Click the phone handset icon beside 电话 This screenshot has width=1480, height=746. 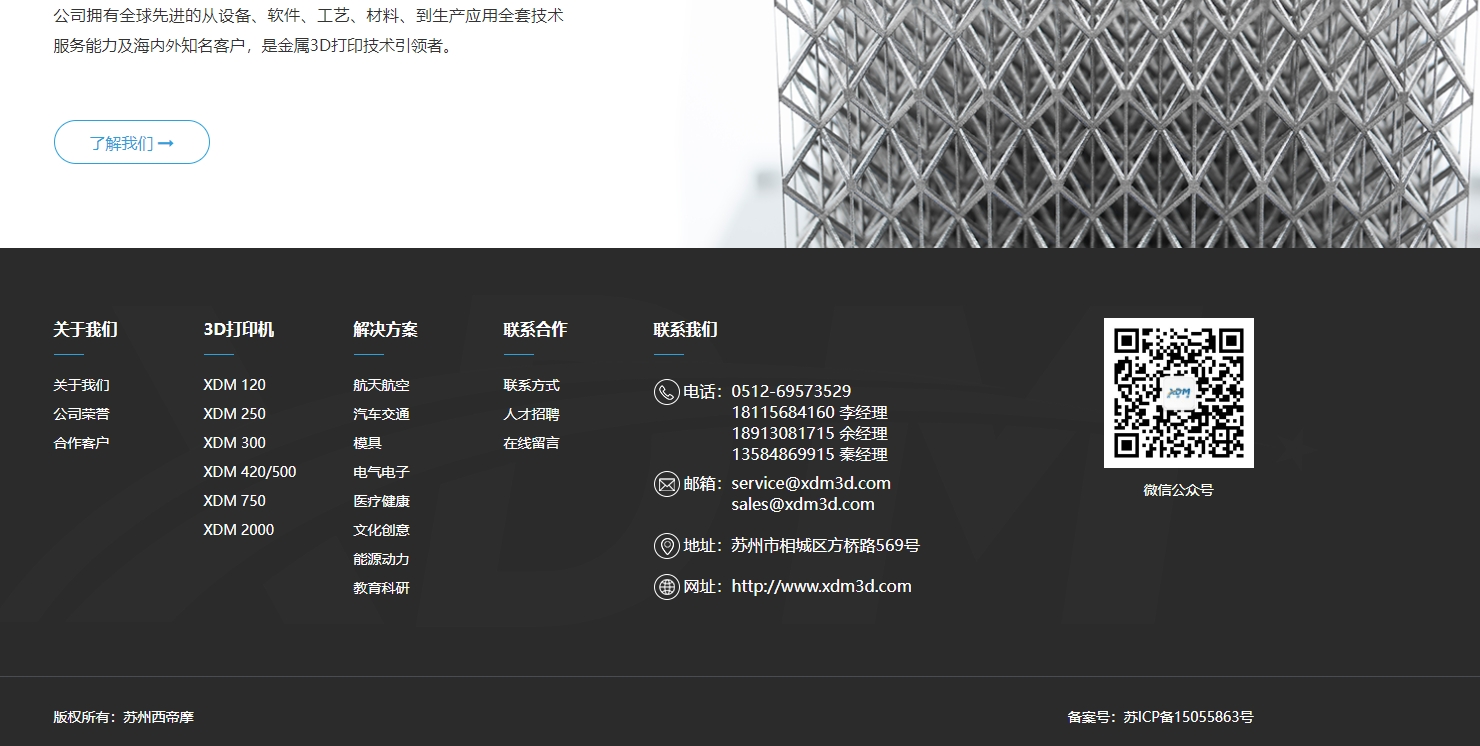[x=666, y=392]
